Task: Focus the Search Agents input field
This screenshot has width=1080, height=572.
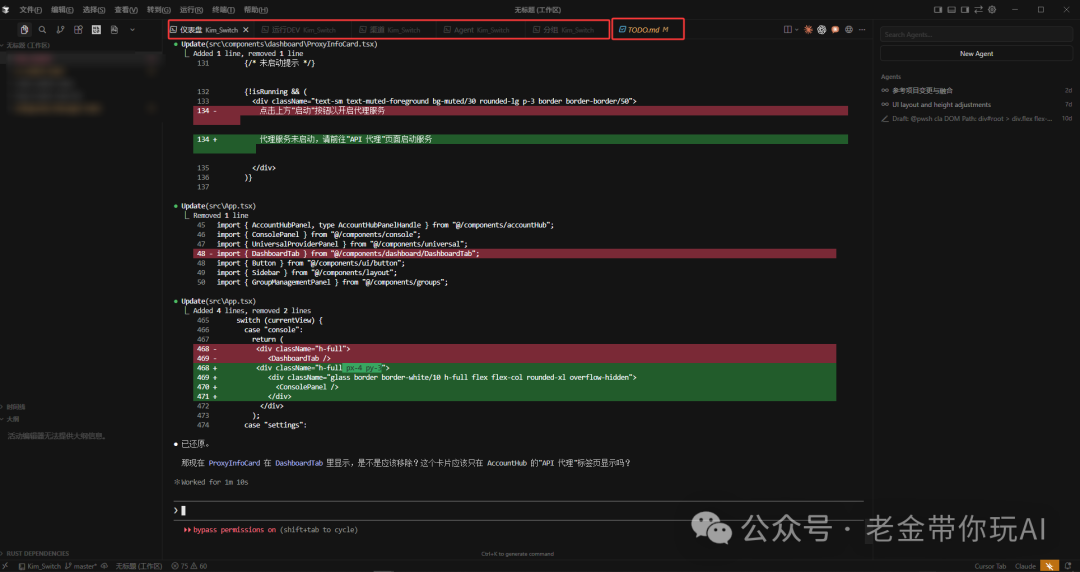Action: [x=976, y=34]
